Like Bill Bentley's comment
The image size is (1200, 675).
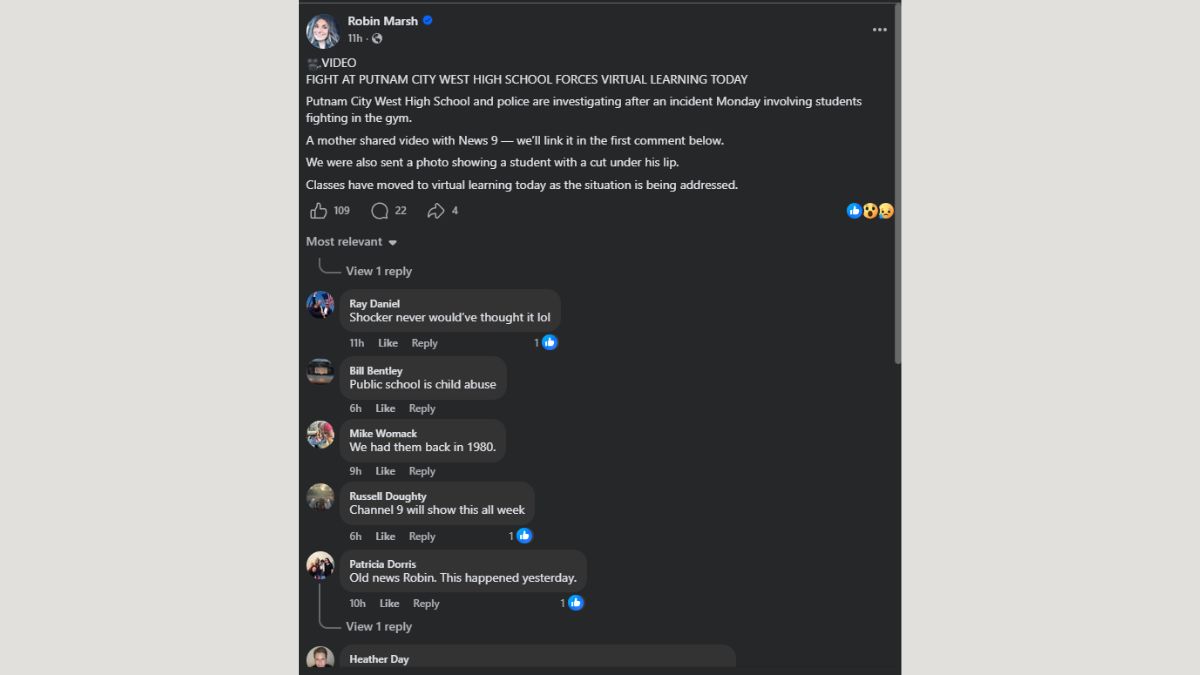click(385, 409)
